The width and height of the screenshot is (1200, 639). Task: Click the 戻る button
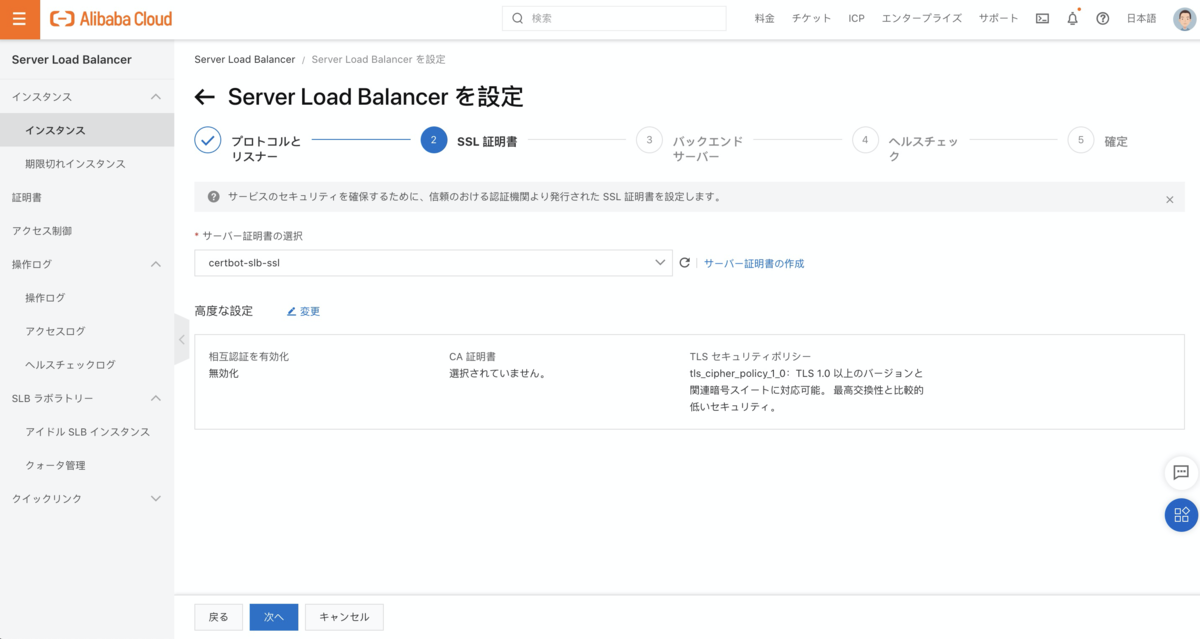point(218,617)
